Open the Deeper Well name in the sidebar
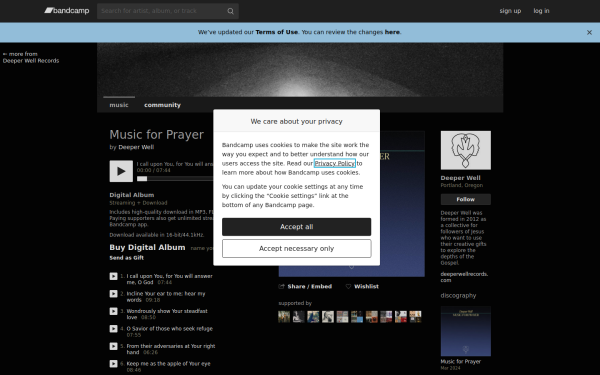 pyautogui.click(x=460, y=178)
